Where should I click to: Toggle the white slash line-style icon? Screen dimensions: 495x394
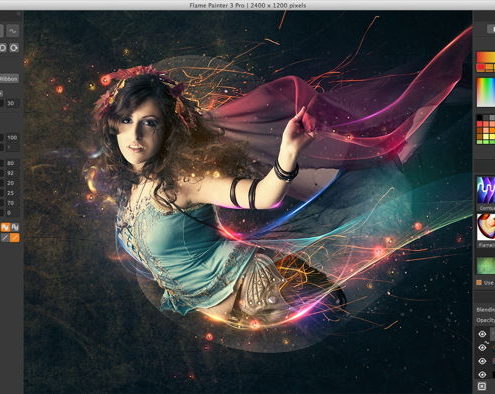tap(5, 237)
